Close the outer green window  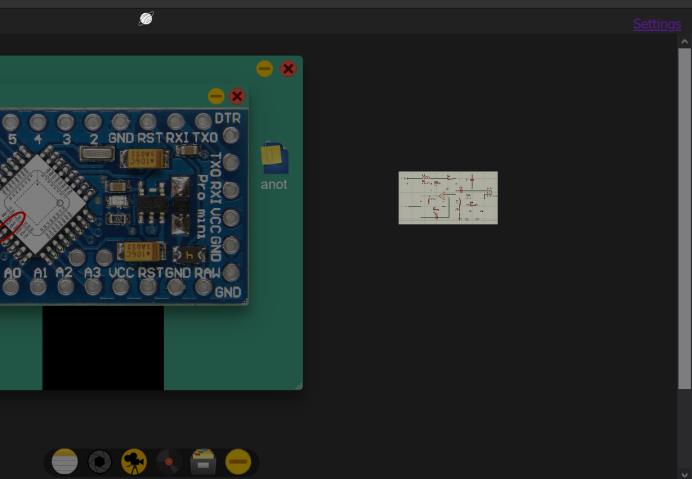pyautogui.click(x=288, y=69)
